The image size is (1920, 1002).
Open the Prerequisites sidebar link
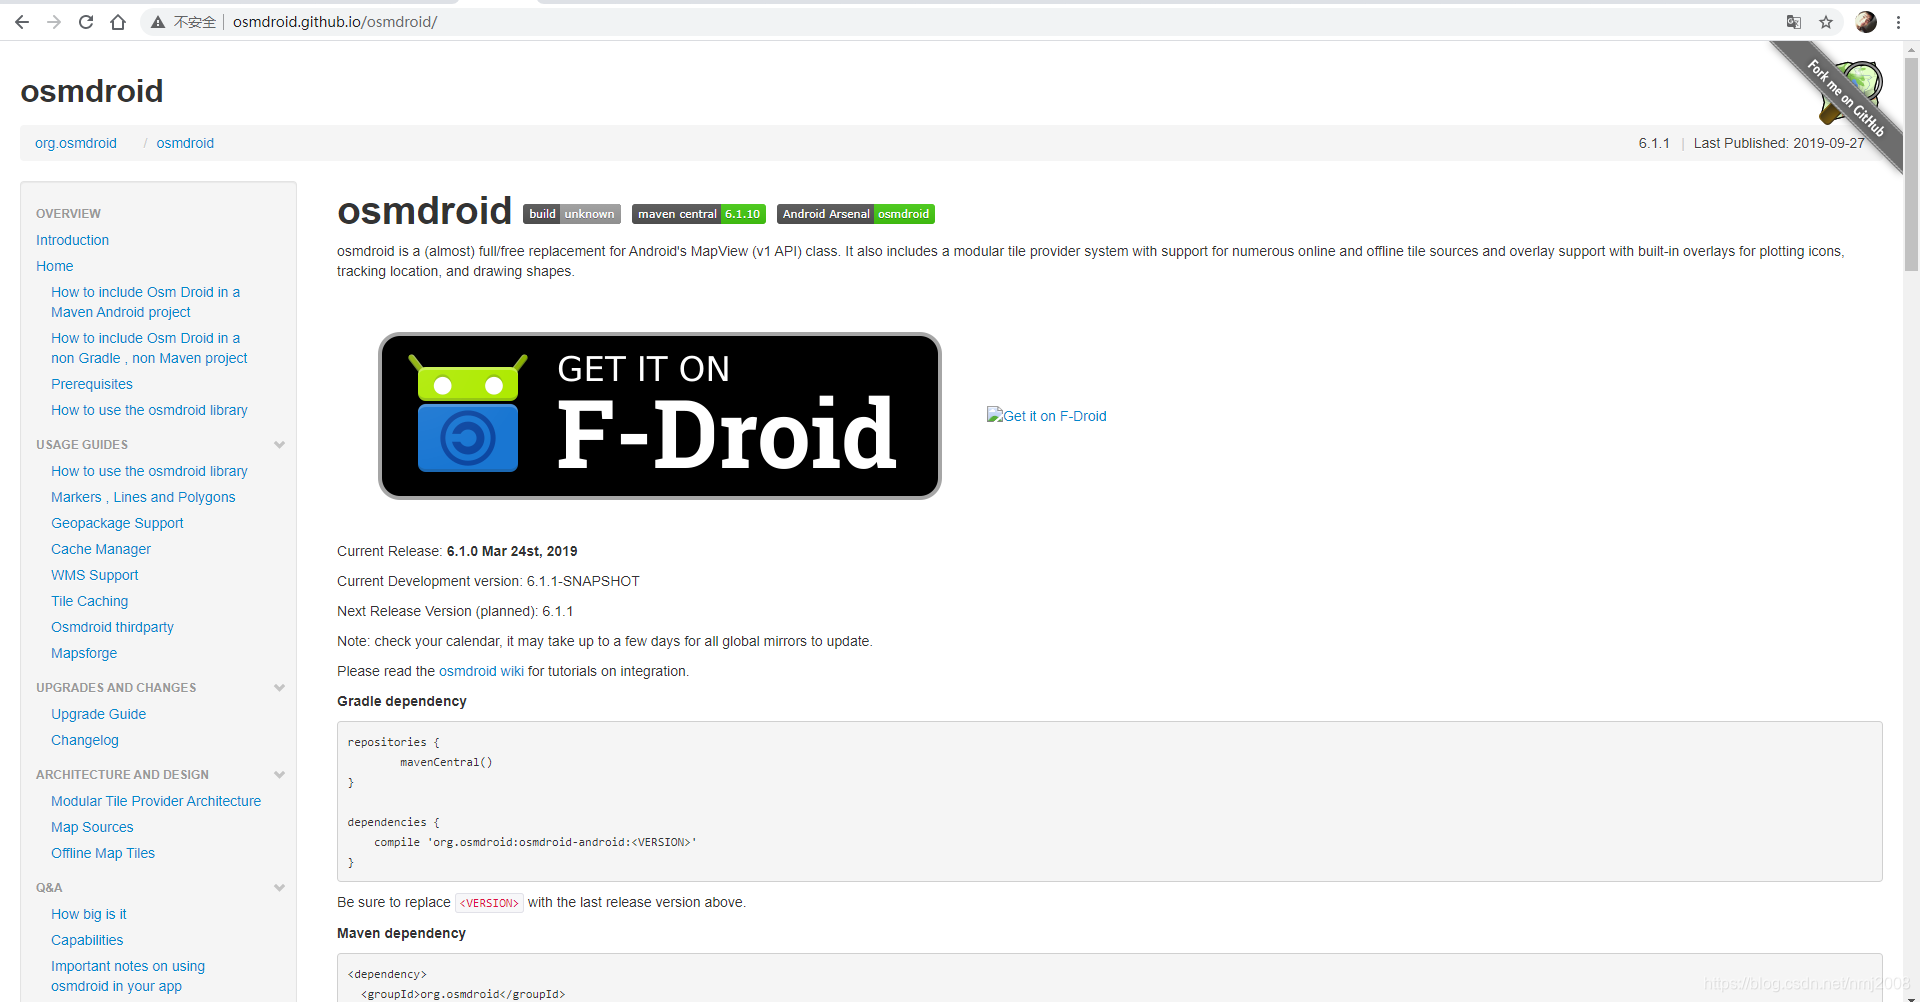pyautogui.click(x=92, y=384)
